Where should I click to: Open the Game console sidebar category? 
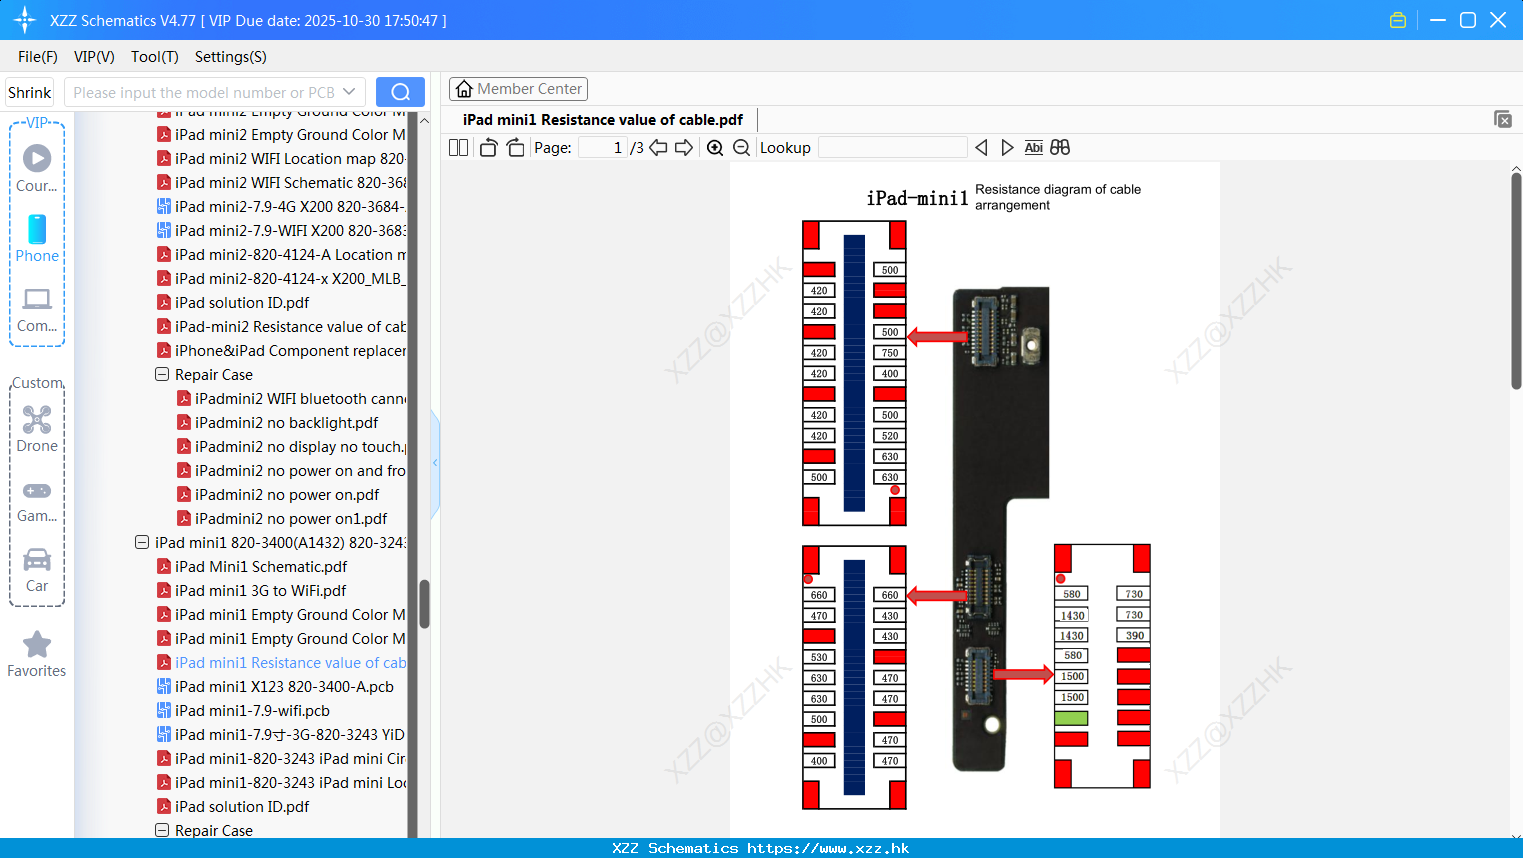37,501
